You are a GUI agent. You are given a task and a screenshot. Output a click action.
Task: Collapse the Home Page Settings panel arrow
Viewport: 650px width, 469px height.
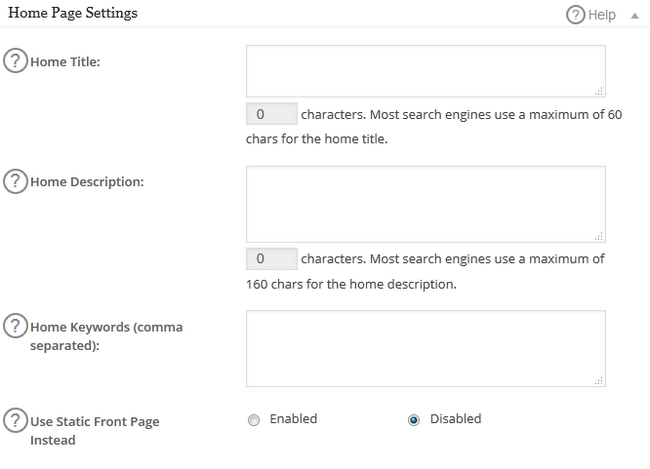click(x=634, y=15)
